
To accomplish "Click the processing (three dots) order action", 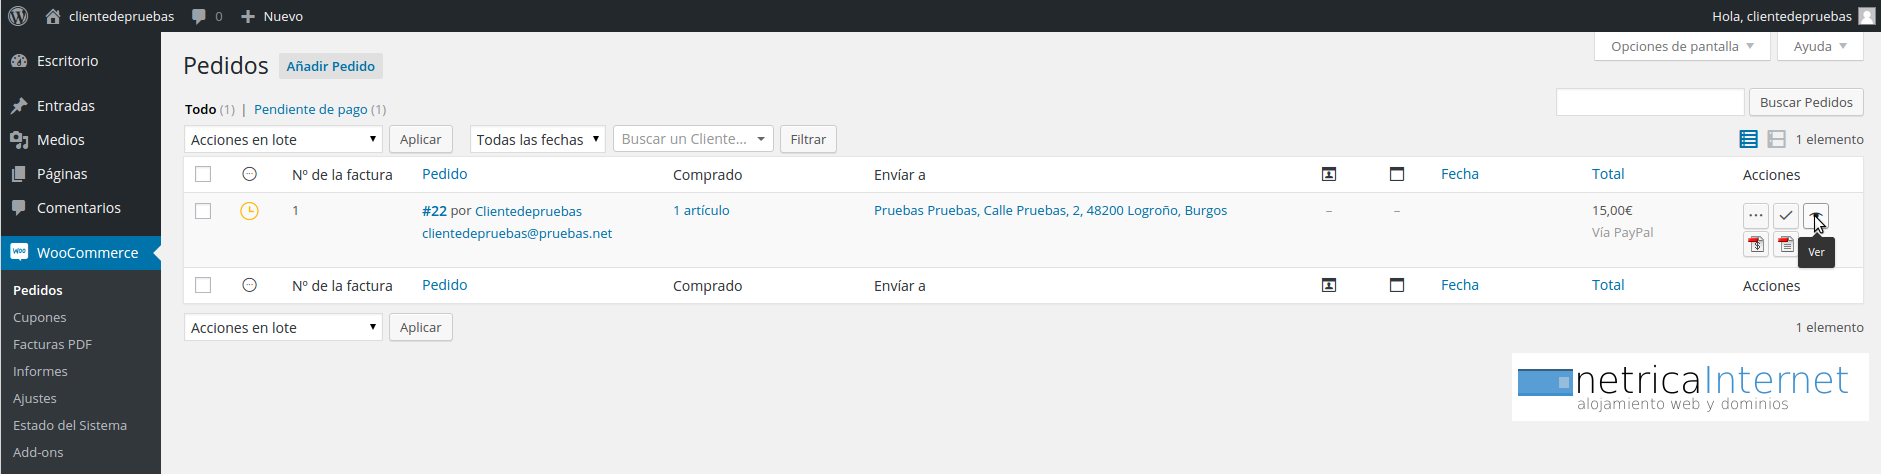I will pos(1755,215).
